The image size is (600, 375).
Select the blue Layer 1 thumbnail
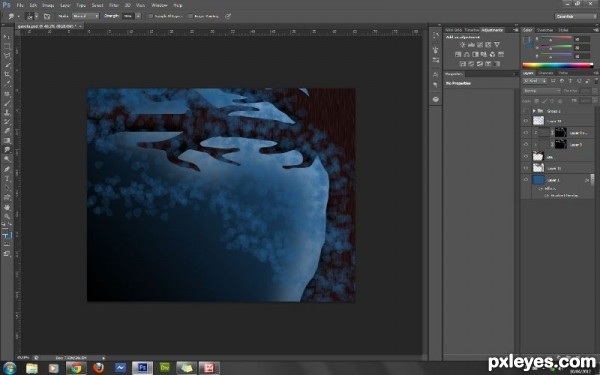pos(538,180)
